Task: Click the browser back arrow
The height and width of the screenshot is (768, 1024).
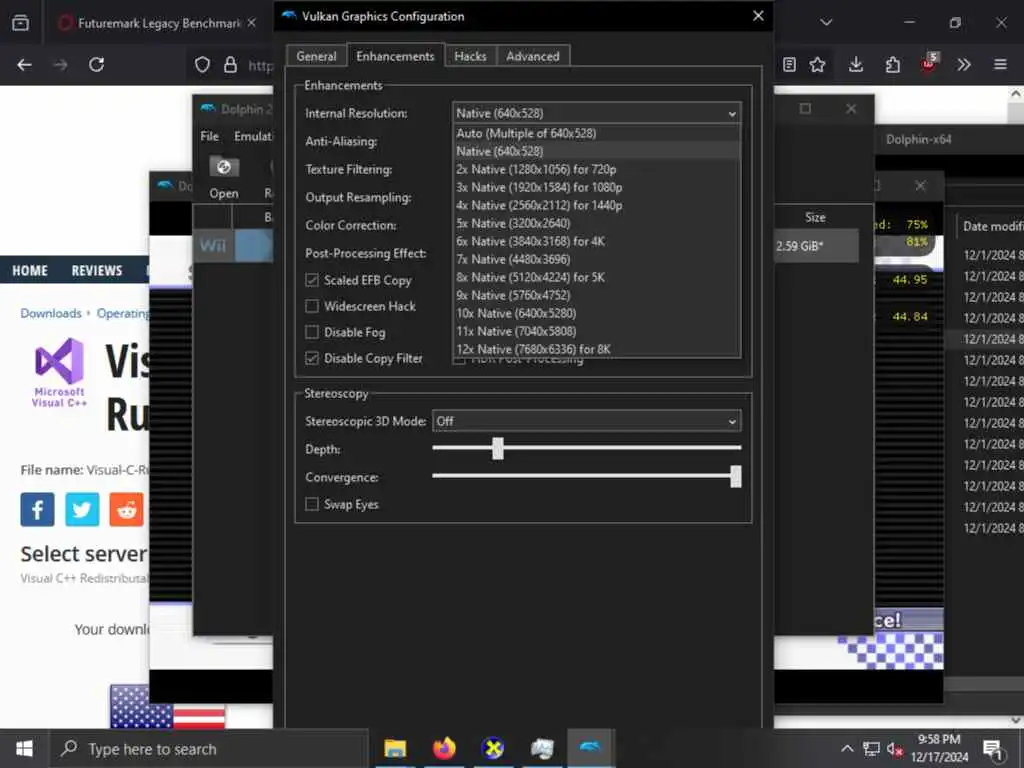Action: (24, 65)
